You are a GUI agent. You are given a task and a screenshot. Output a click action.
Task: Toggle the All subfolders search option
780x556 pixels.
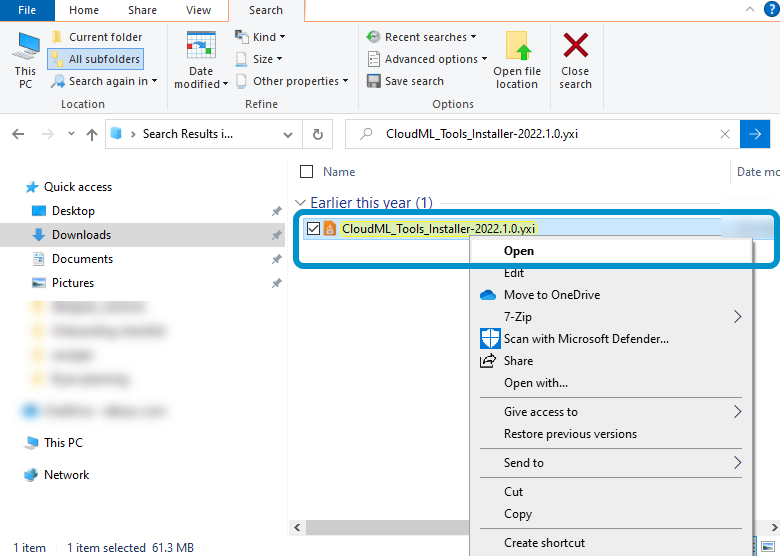[x=96, y=59]
